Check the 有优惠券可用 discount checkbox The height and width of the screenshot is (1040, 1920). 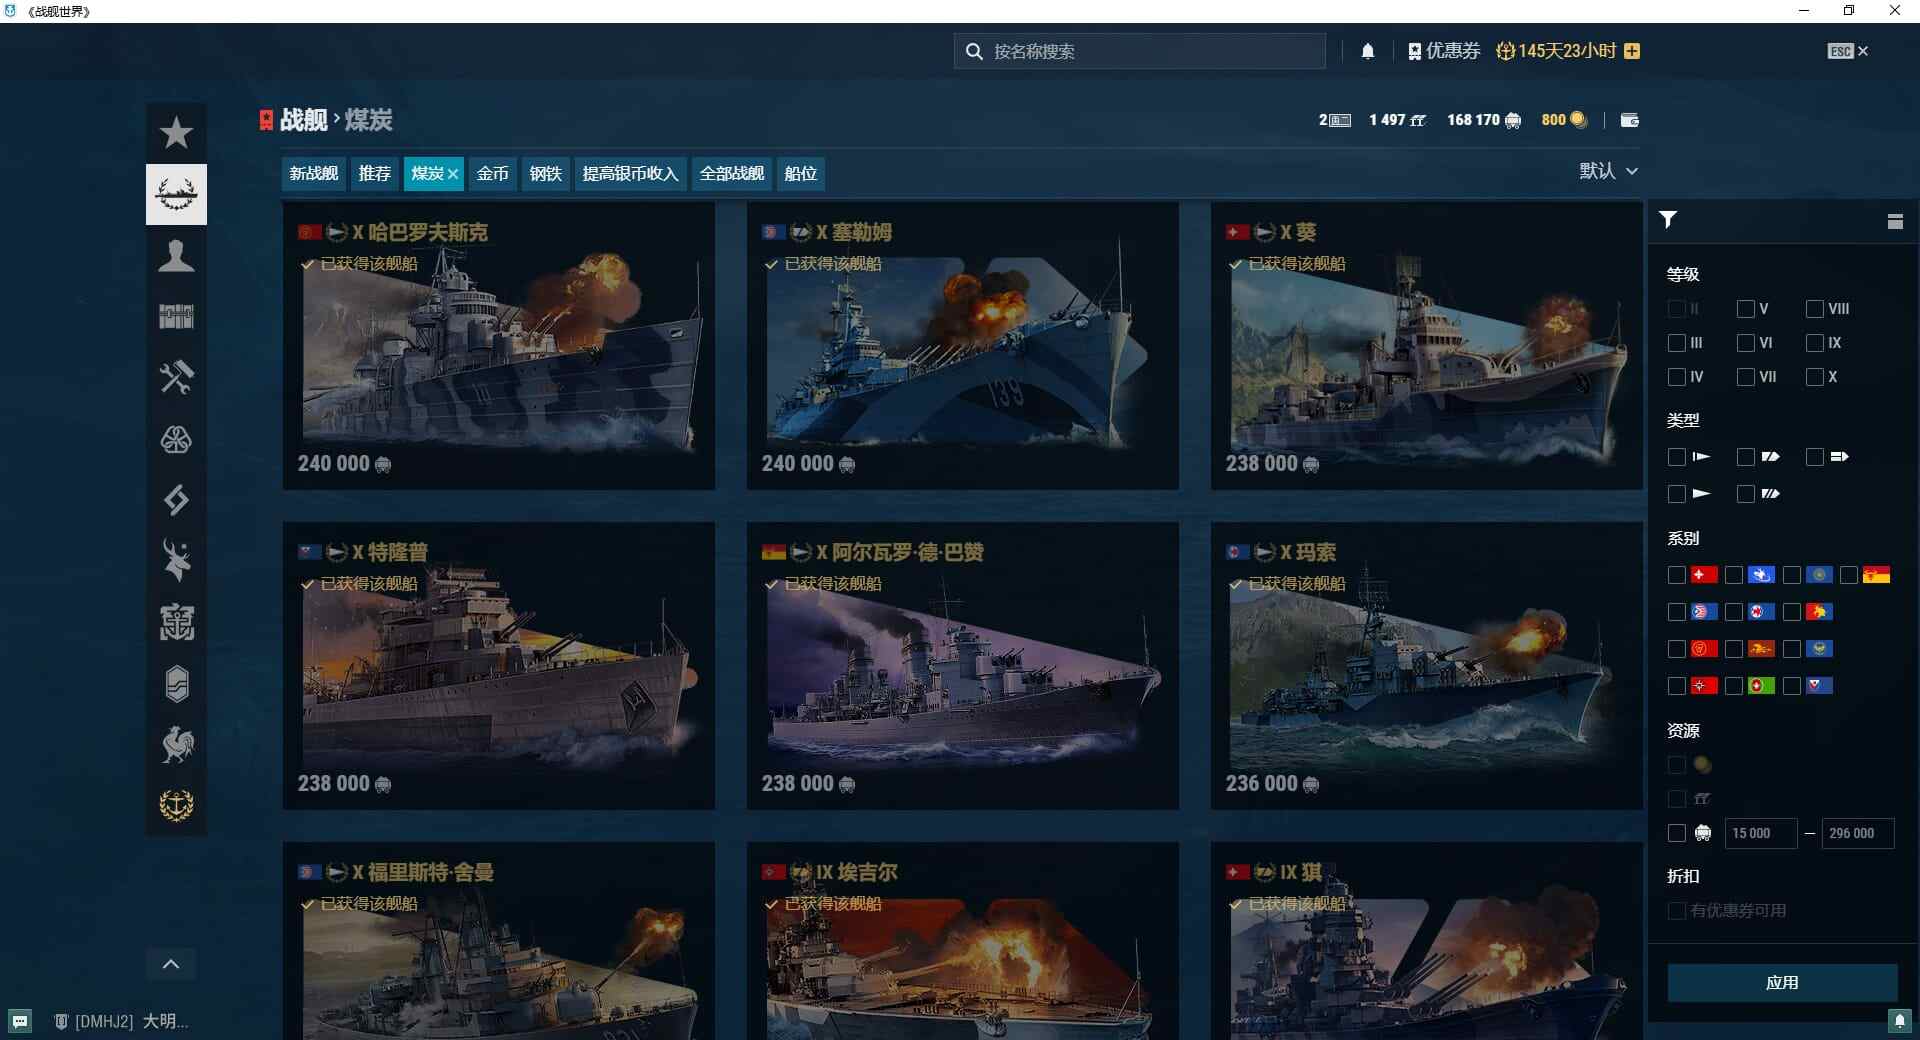(x=1676, y=911)
